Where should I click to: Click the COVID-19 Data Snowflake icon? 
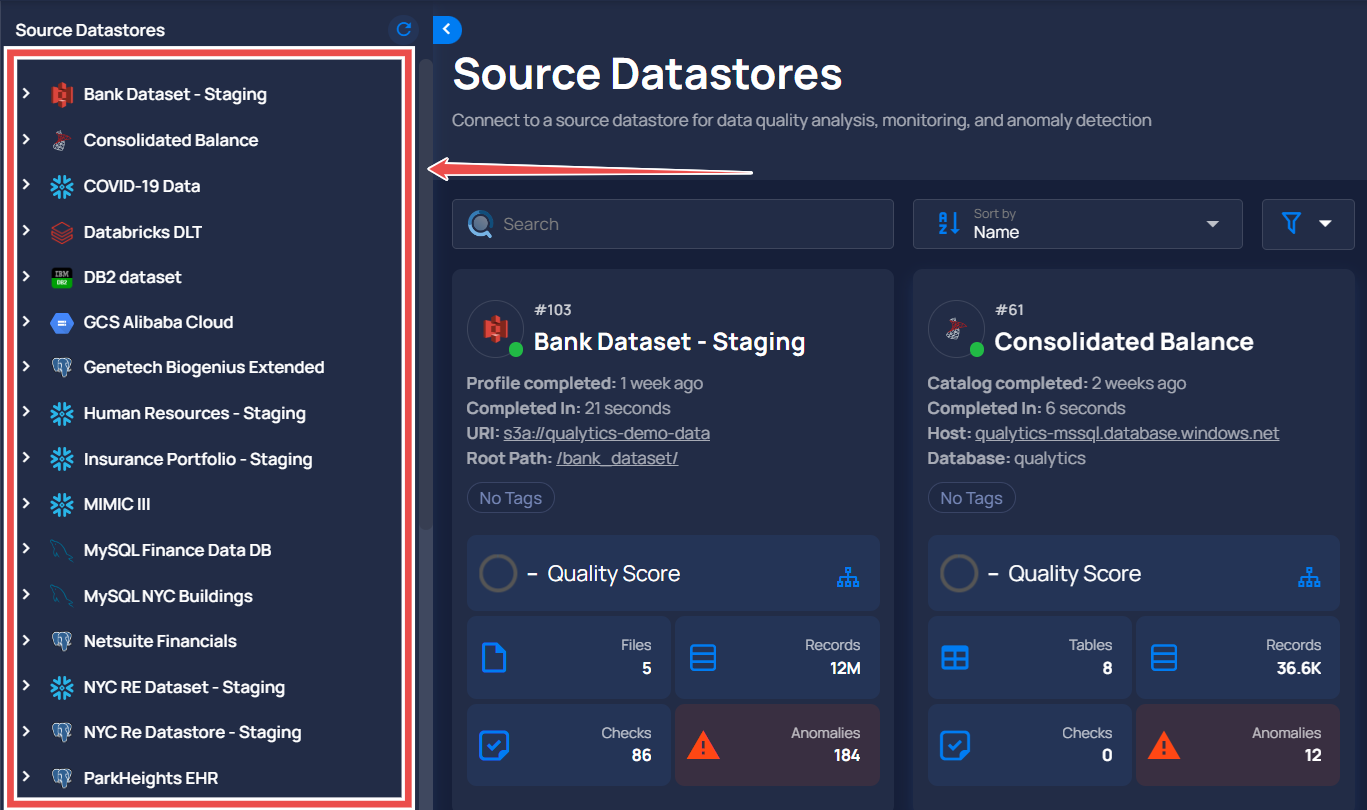62,186
